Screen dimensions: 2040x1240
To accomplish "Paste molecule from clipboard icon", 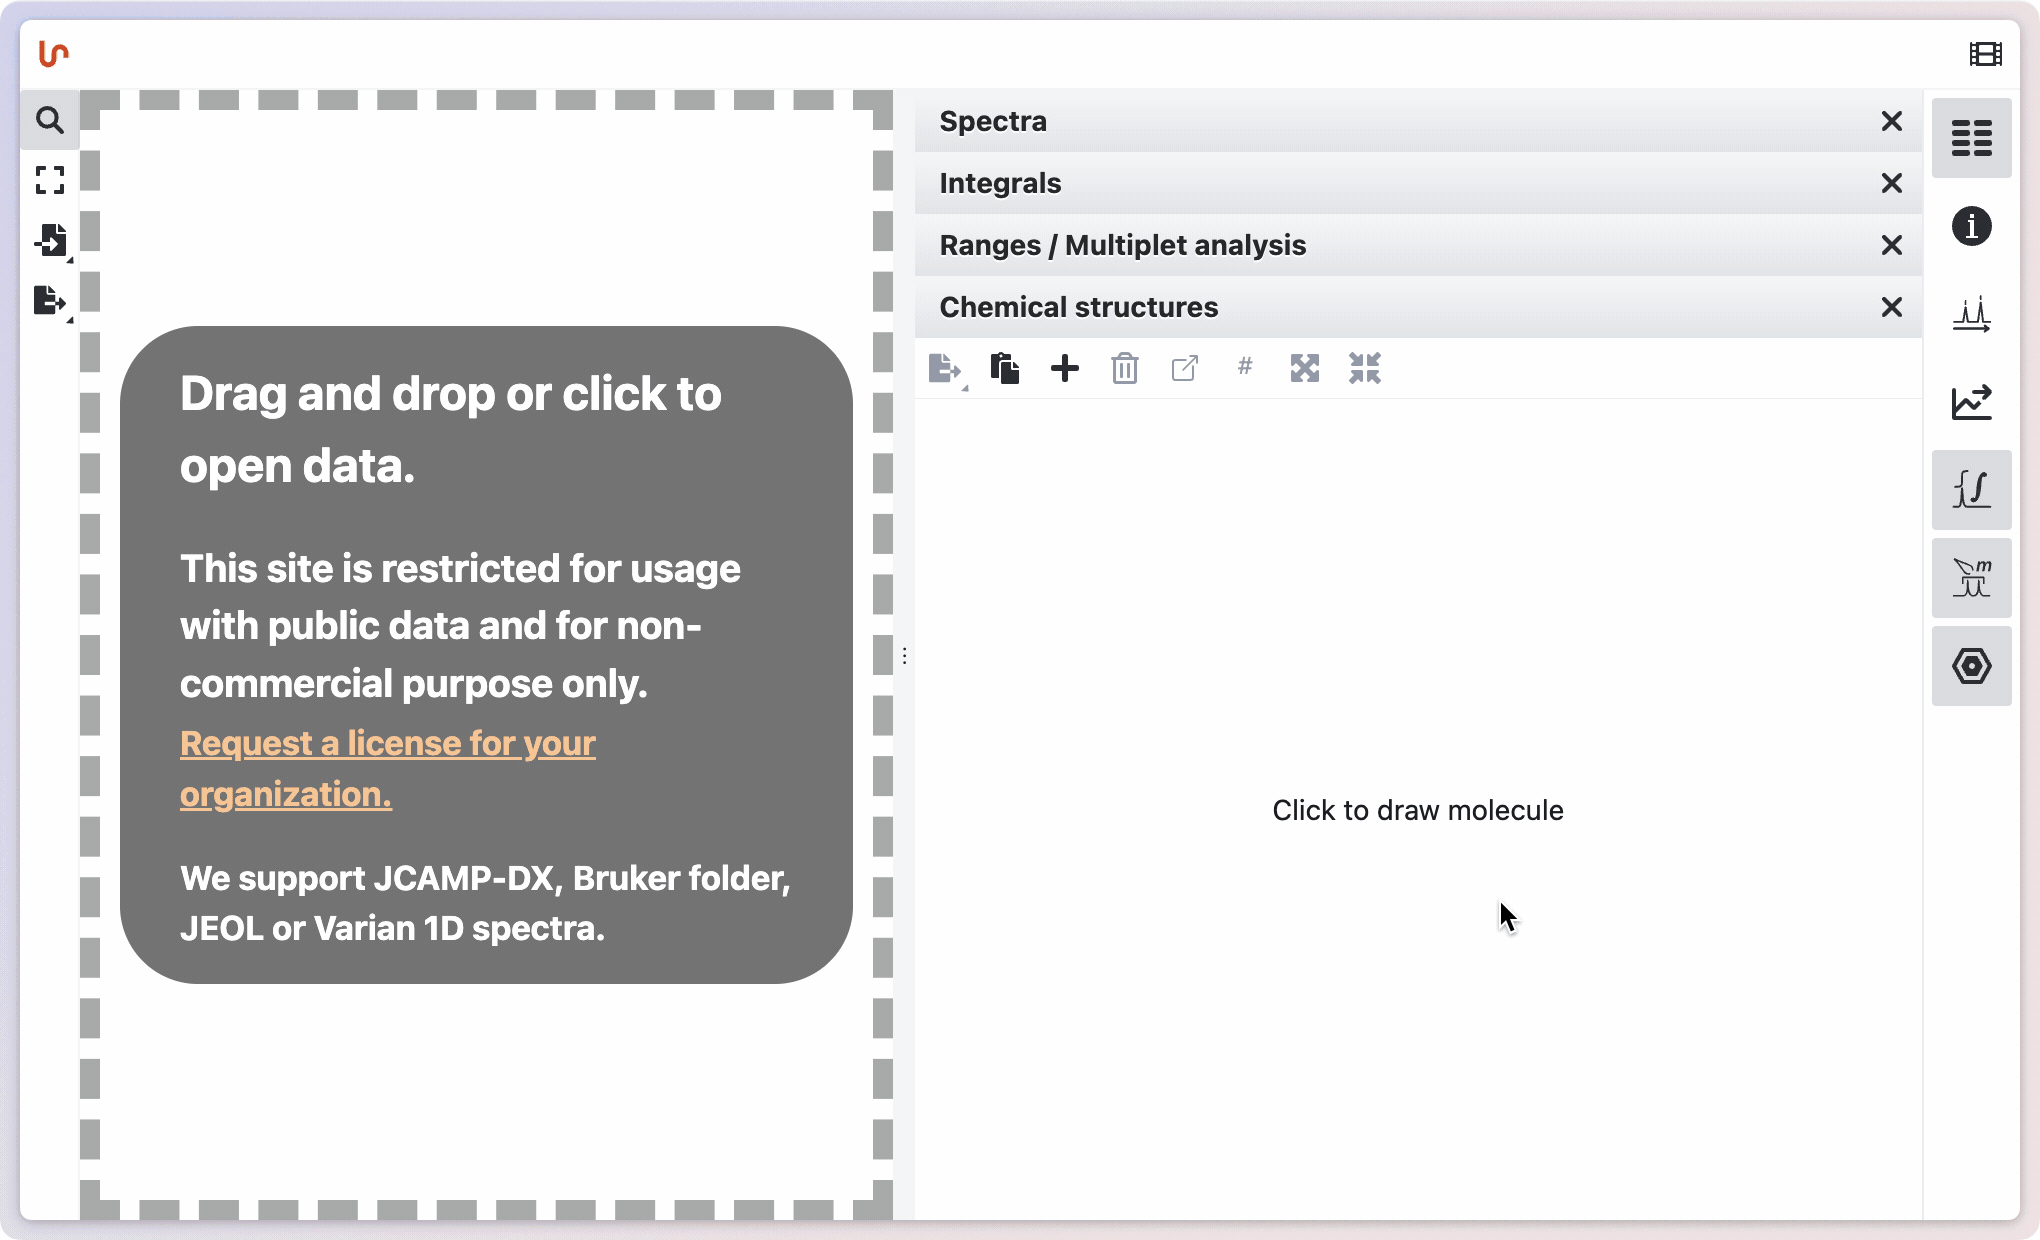I will [x=1004, y=369].
